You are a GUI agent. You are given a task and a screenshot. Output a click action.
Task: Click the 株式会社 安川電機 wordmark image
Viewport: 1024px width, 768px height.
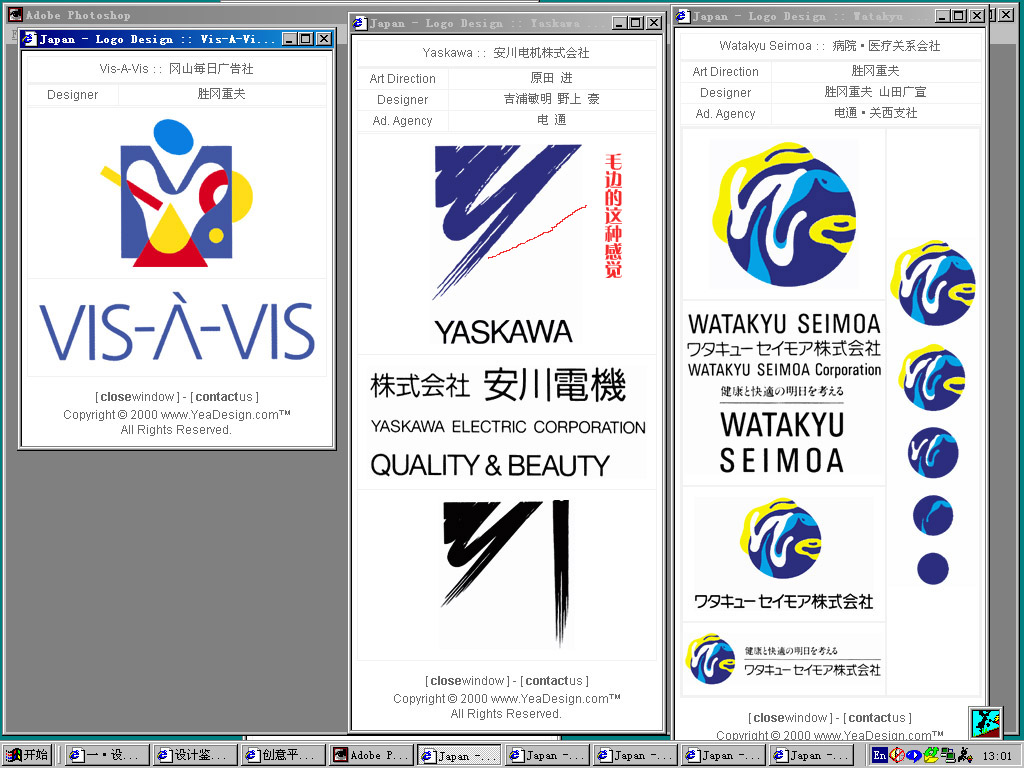(498, 385)
